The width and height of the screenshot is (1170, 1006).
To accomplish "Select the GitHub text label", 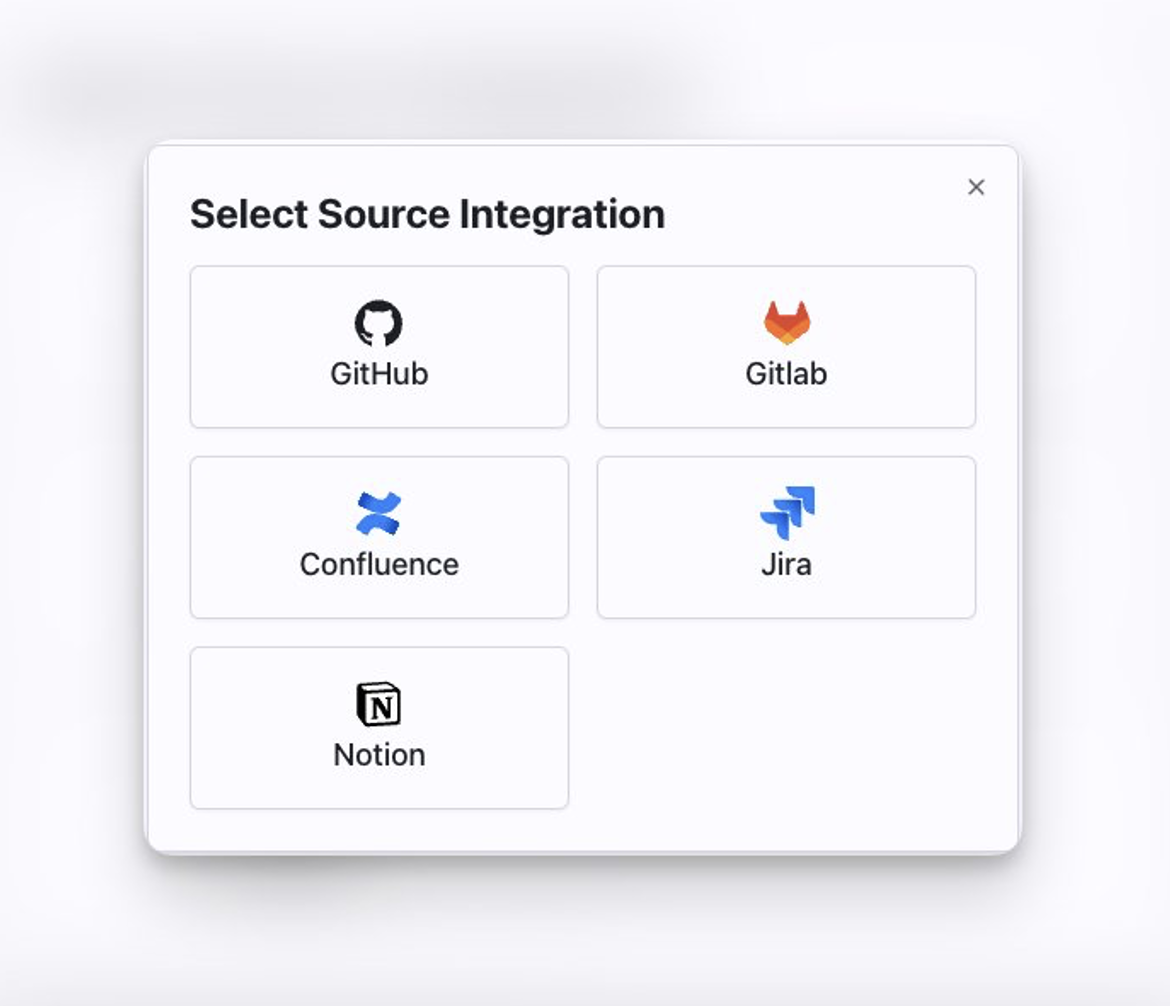I will pos(379,374).
